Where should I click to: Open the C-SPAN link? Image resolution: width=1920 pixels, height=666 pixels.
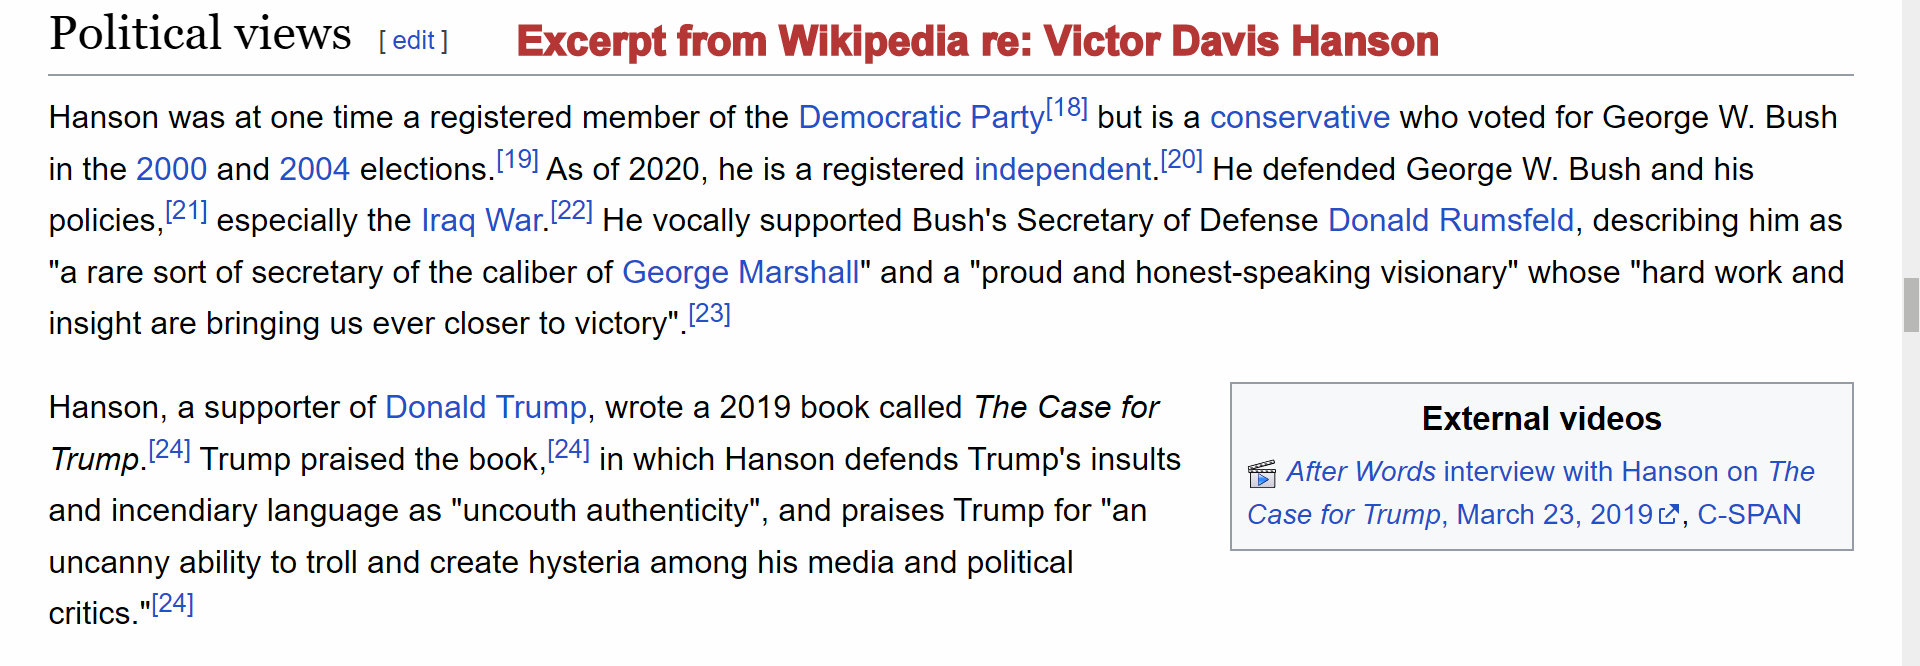tap(1749, 514)
